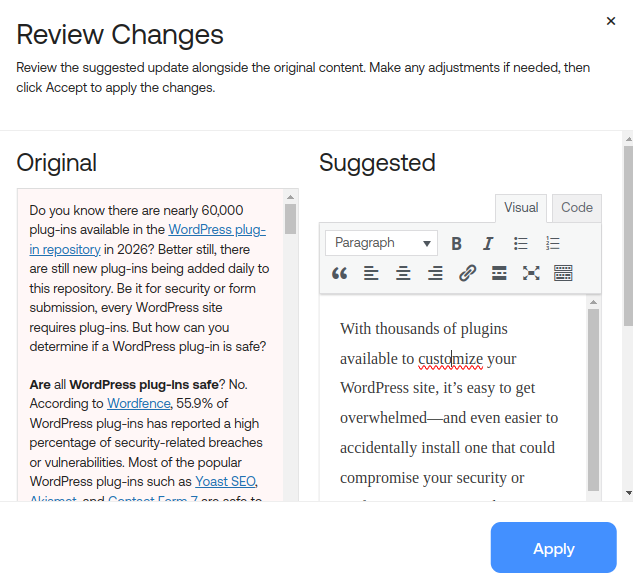Toggle the toolbar kitchen sink
Image resolution: width=633 pixels, height=580 pixels.
pyautogui.click(x=563, y=273)
